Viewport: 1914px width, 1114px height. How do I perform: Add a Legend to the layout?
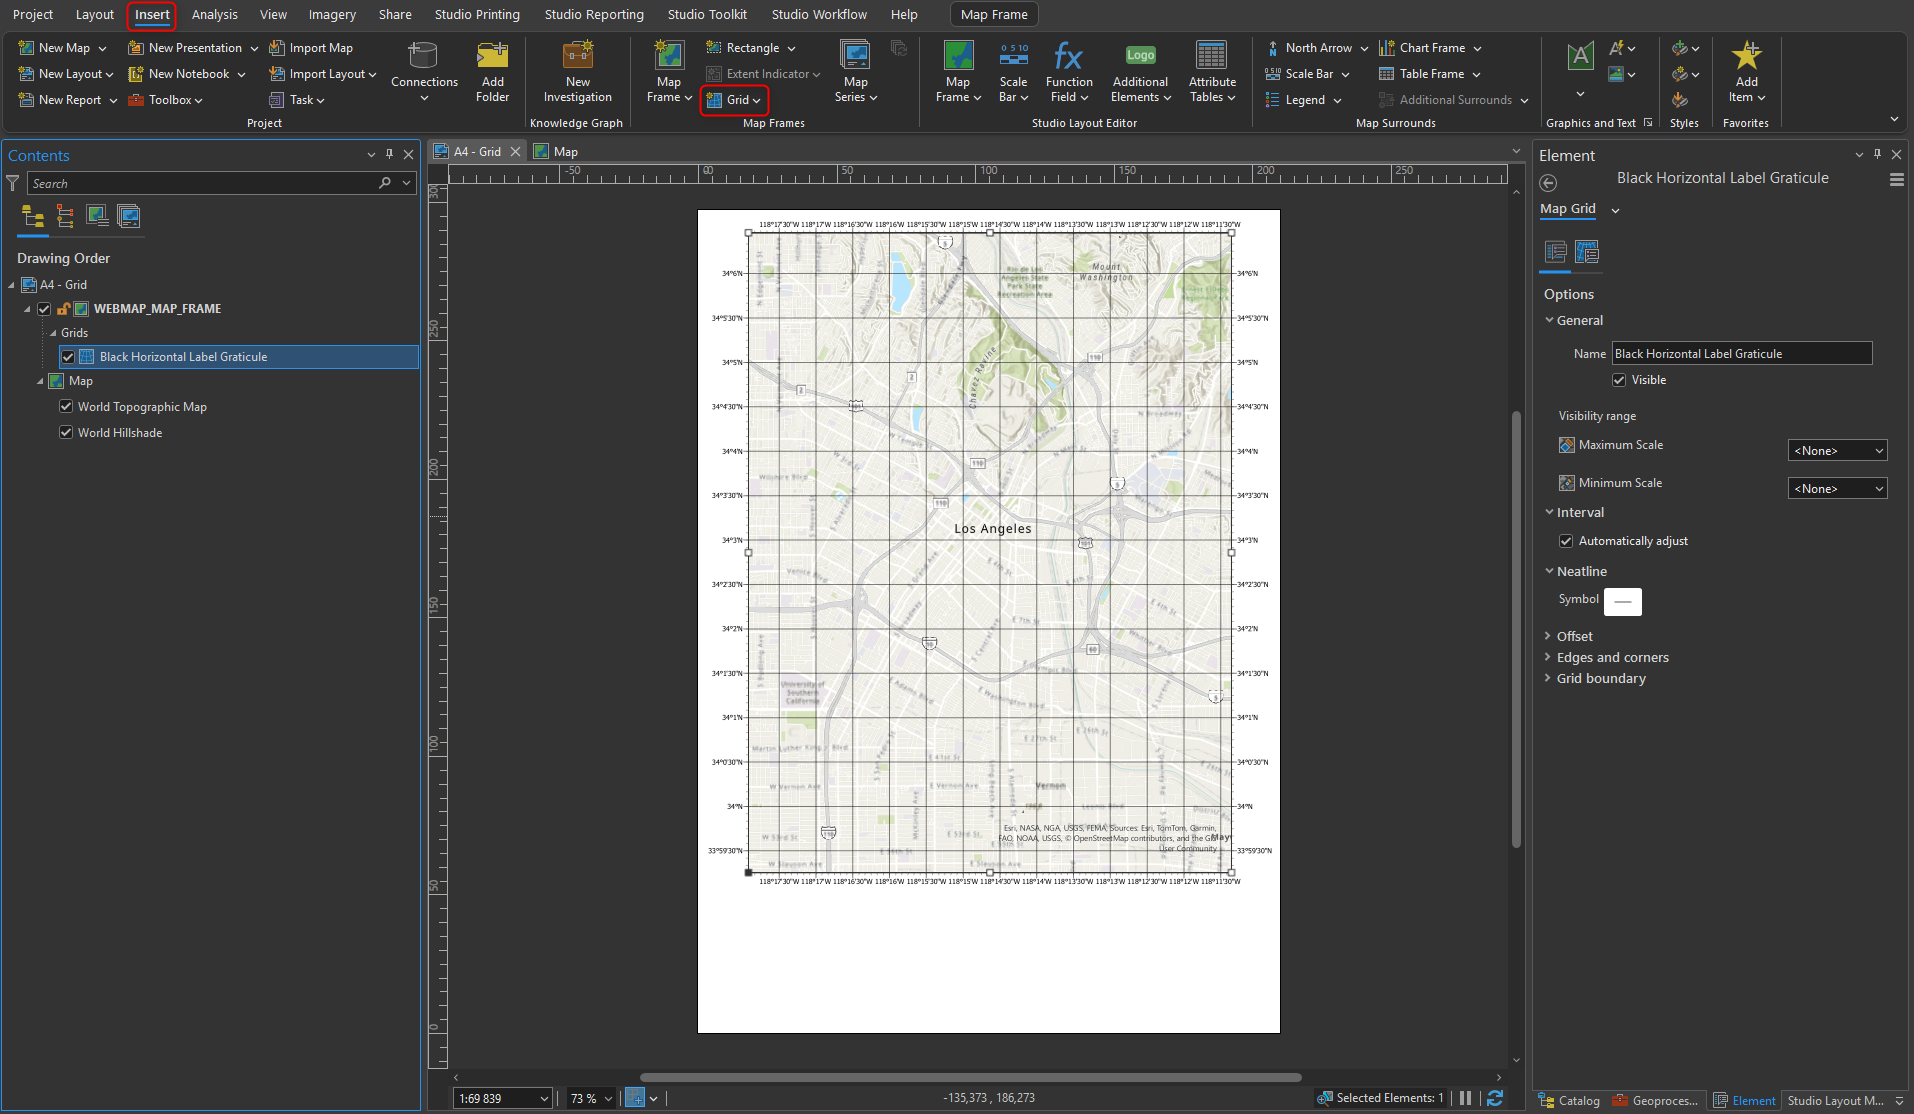(1301, 99)
